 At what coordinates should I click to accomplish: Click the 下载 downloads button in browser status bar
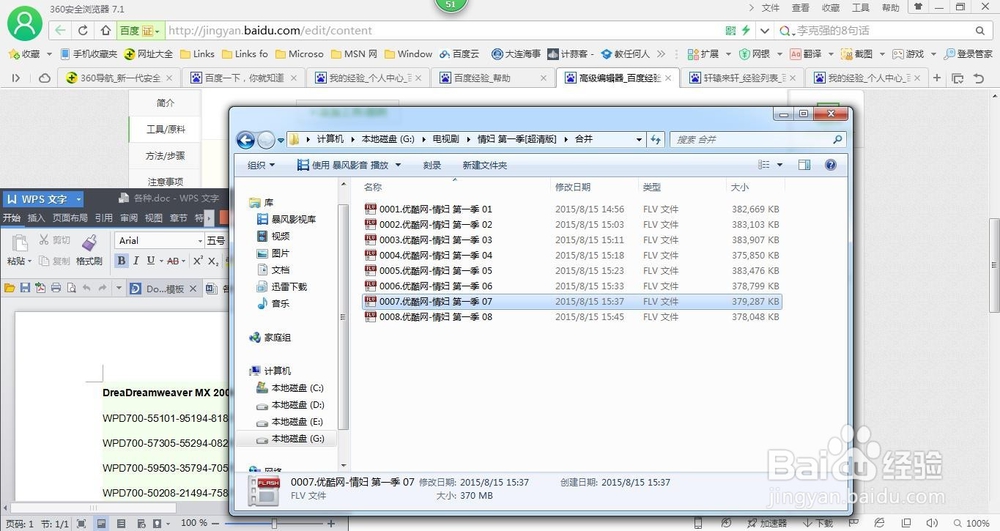pos(818,523)
